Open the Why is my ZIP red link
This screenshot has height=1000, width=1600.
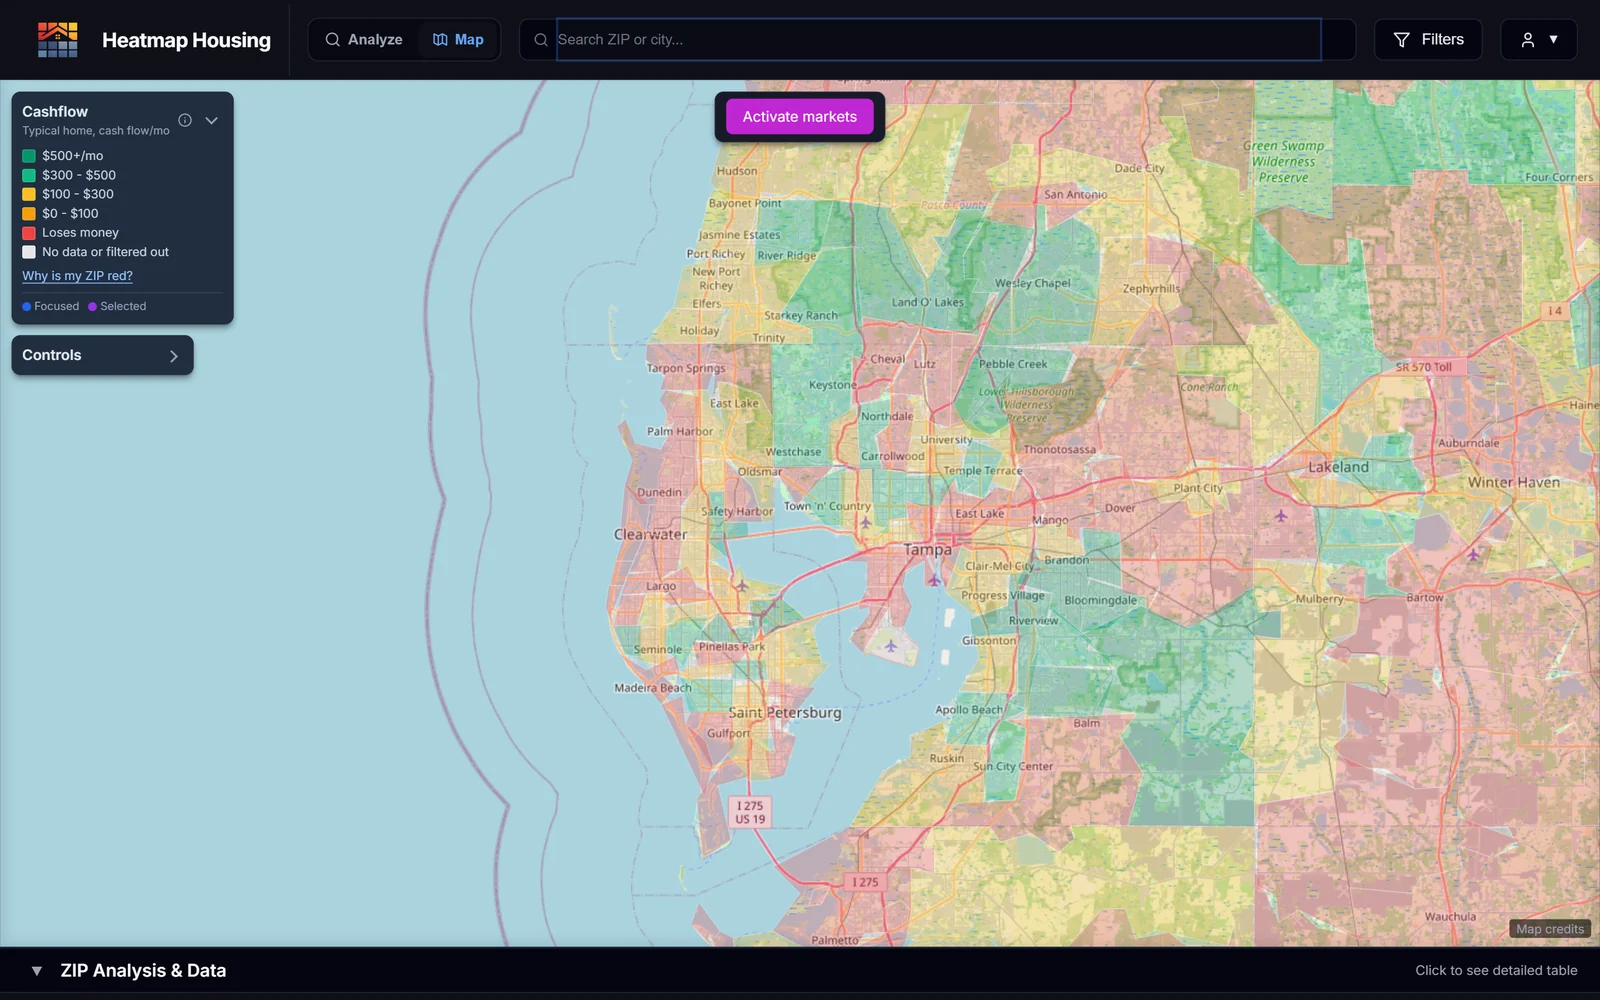coord(77,276)
